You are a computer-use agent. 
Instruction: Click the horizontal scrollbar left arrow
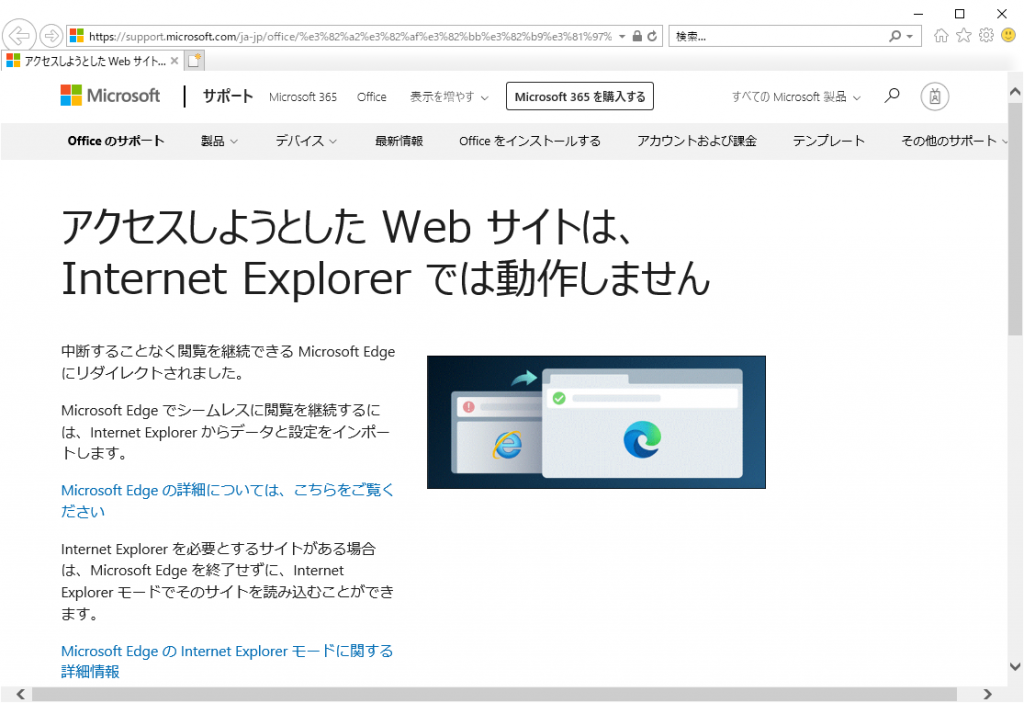click(20, 694)
